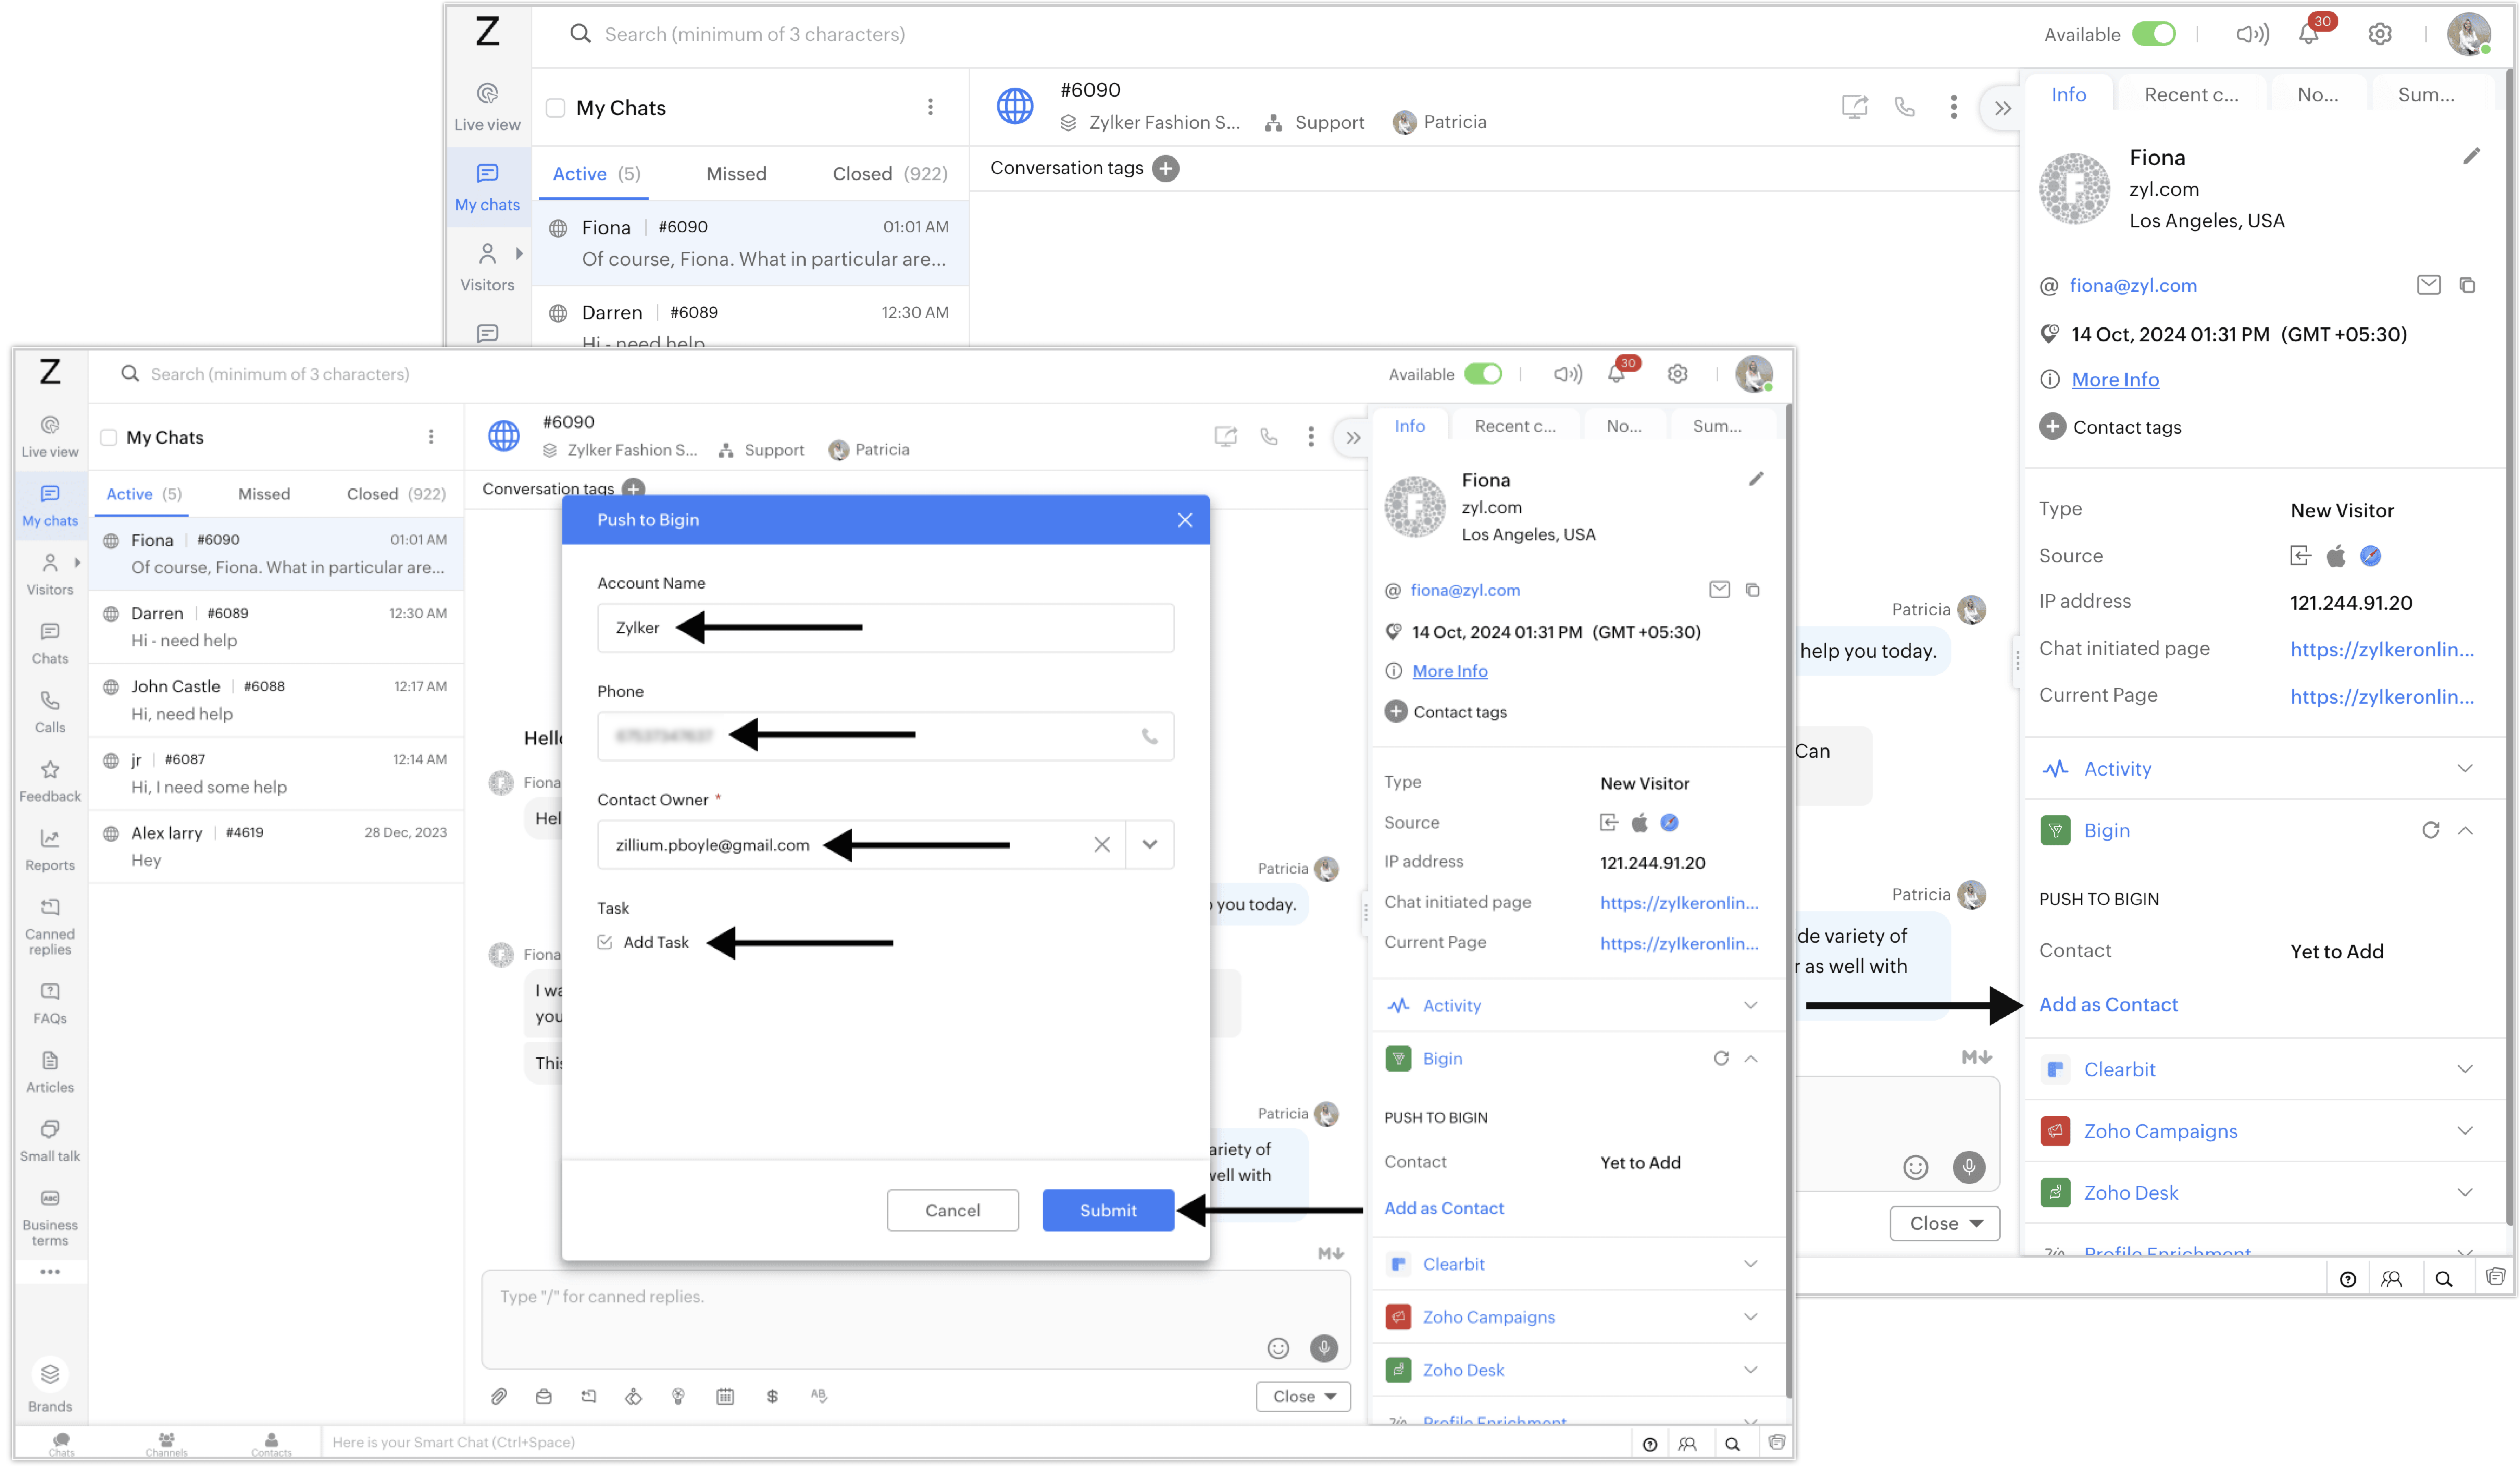Uncheck the Add Task checkbox
The width and height of the screenshot is (2520, 1473).
605,942
